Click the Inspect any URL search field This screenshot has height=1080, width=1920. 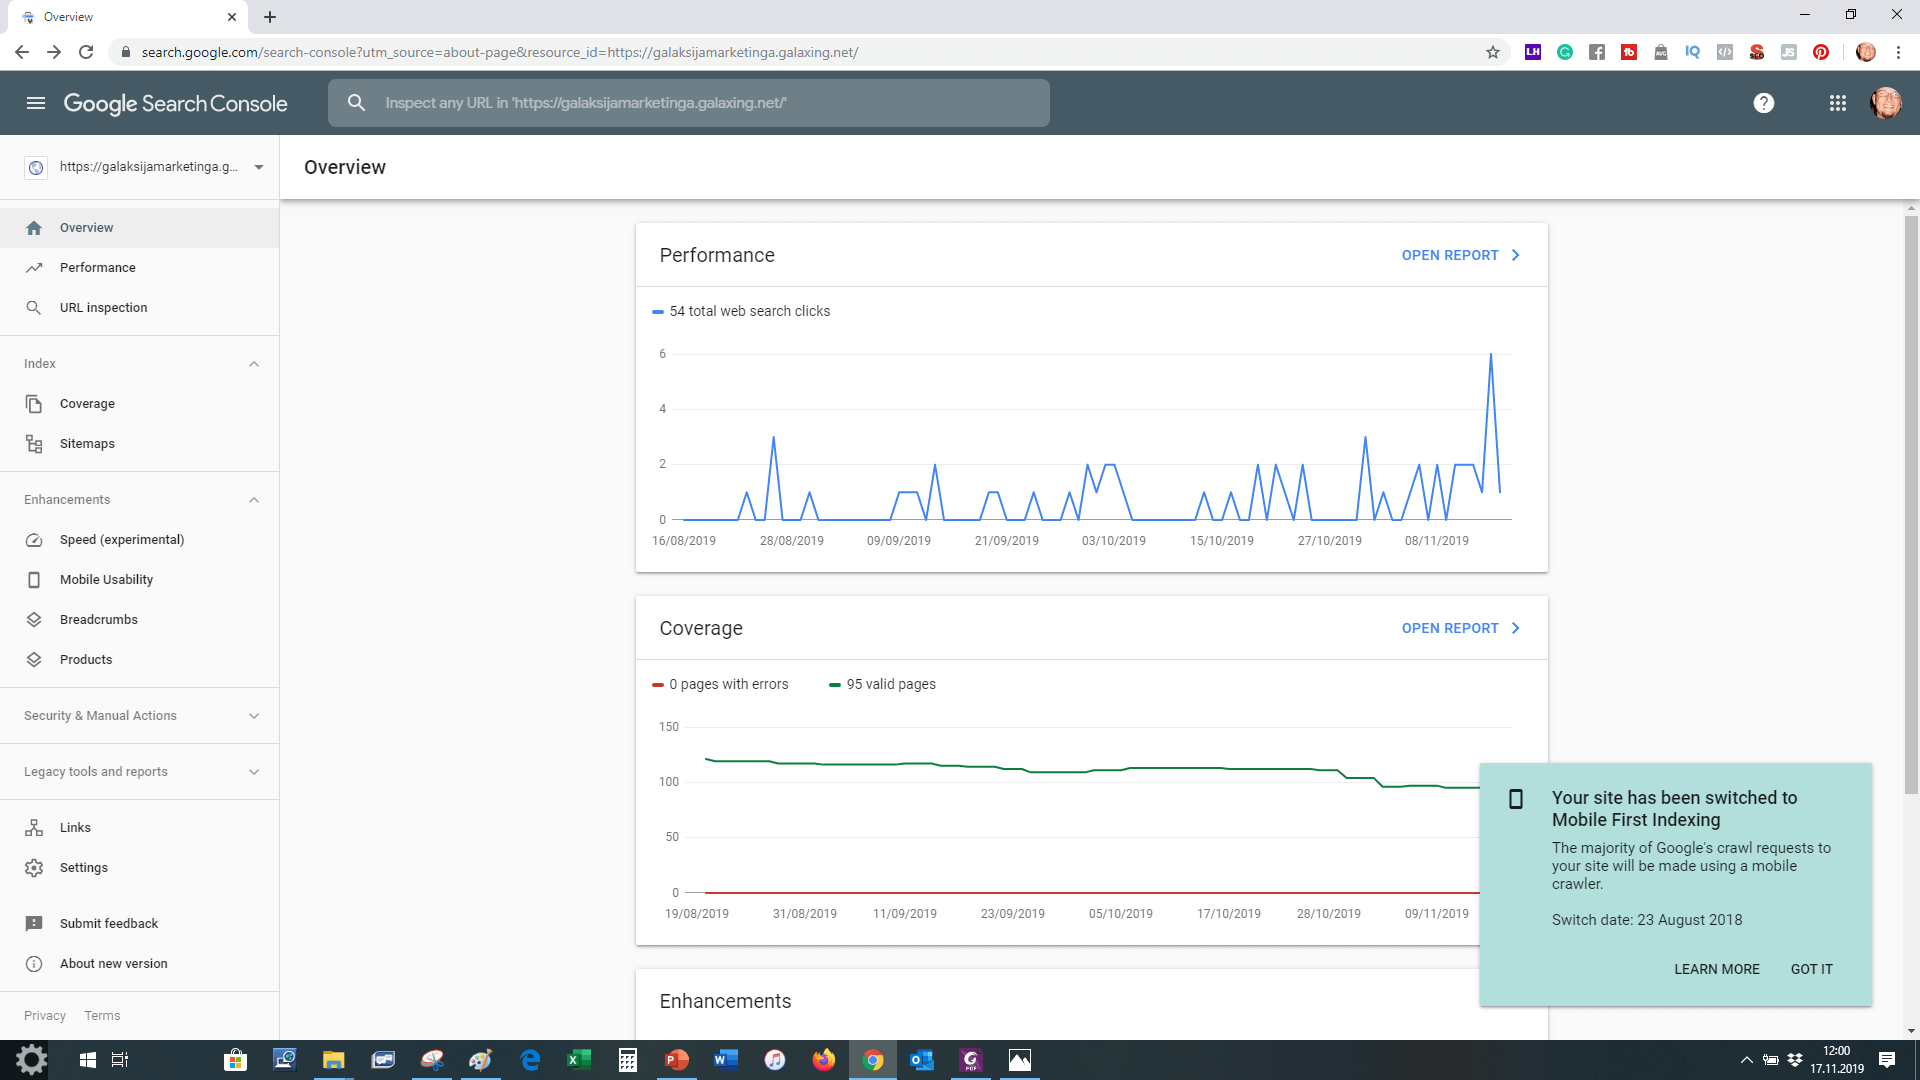point(700,103)
